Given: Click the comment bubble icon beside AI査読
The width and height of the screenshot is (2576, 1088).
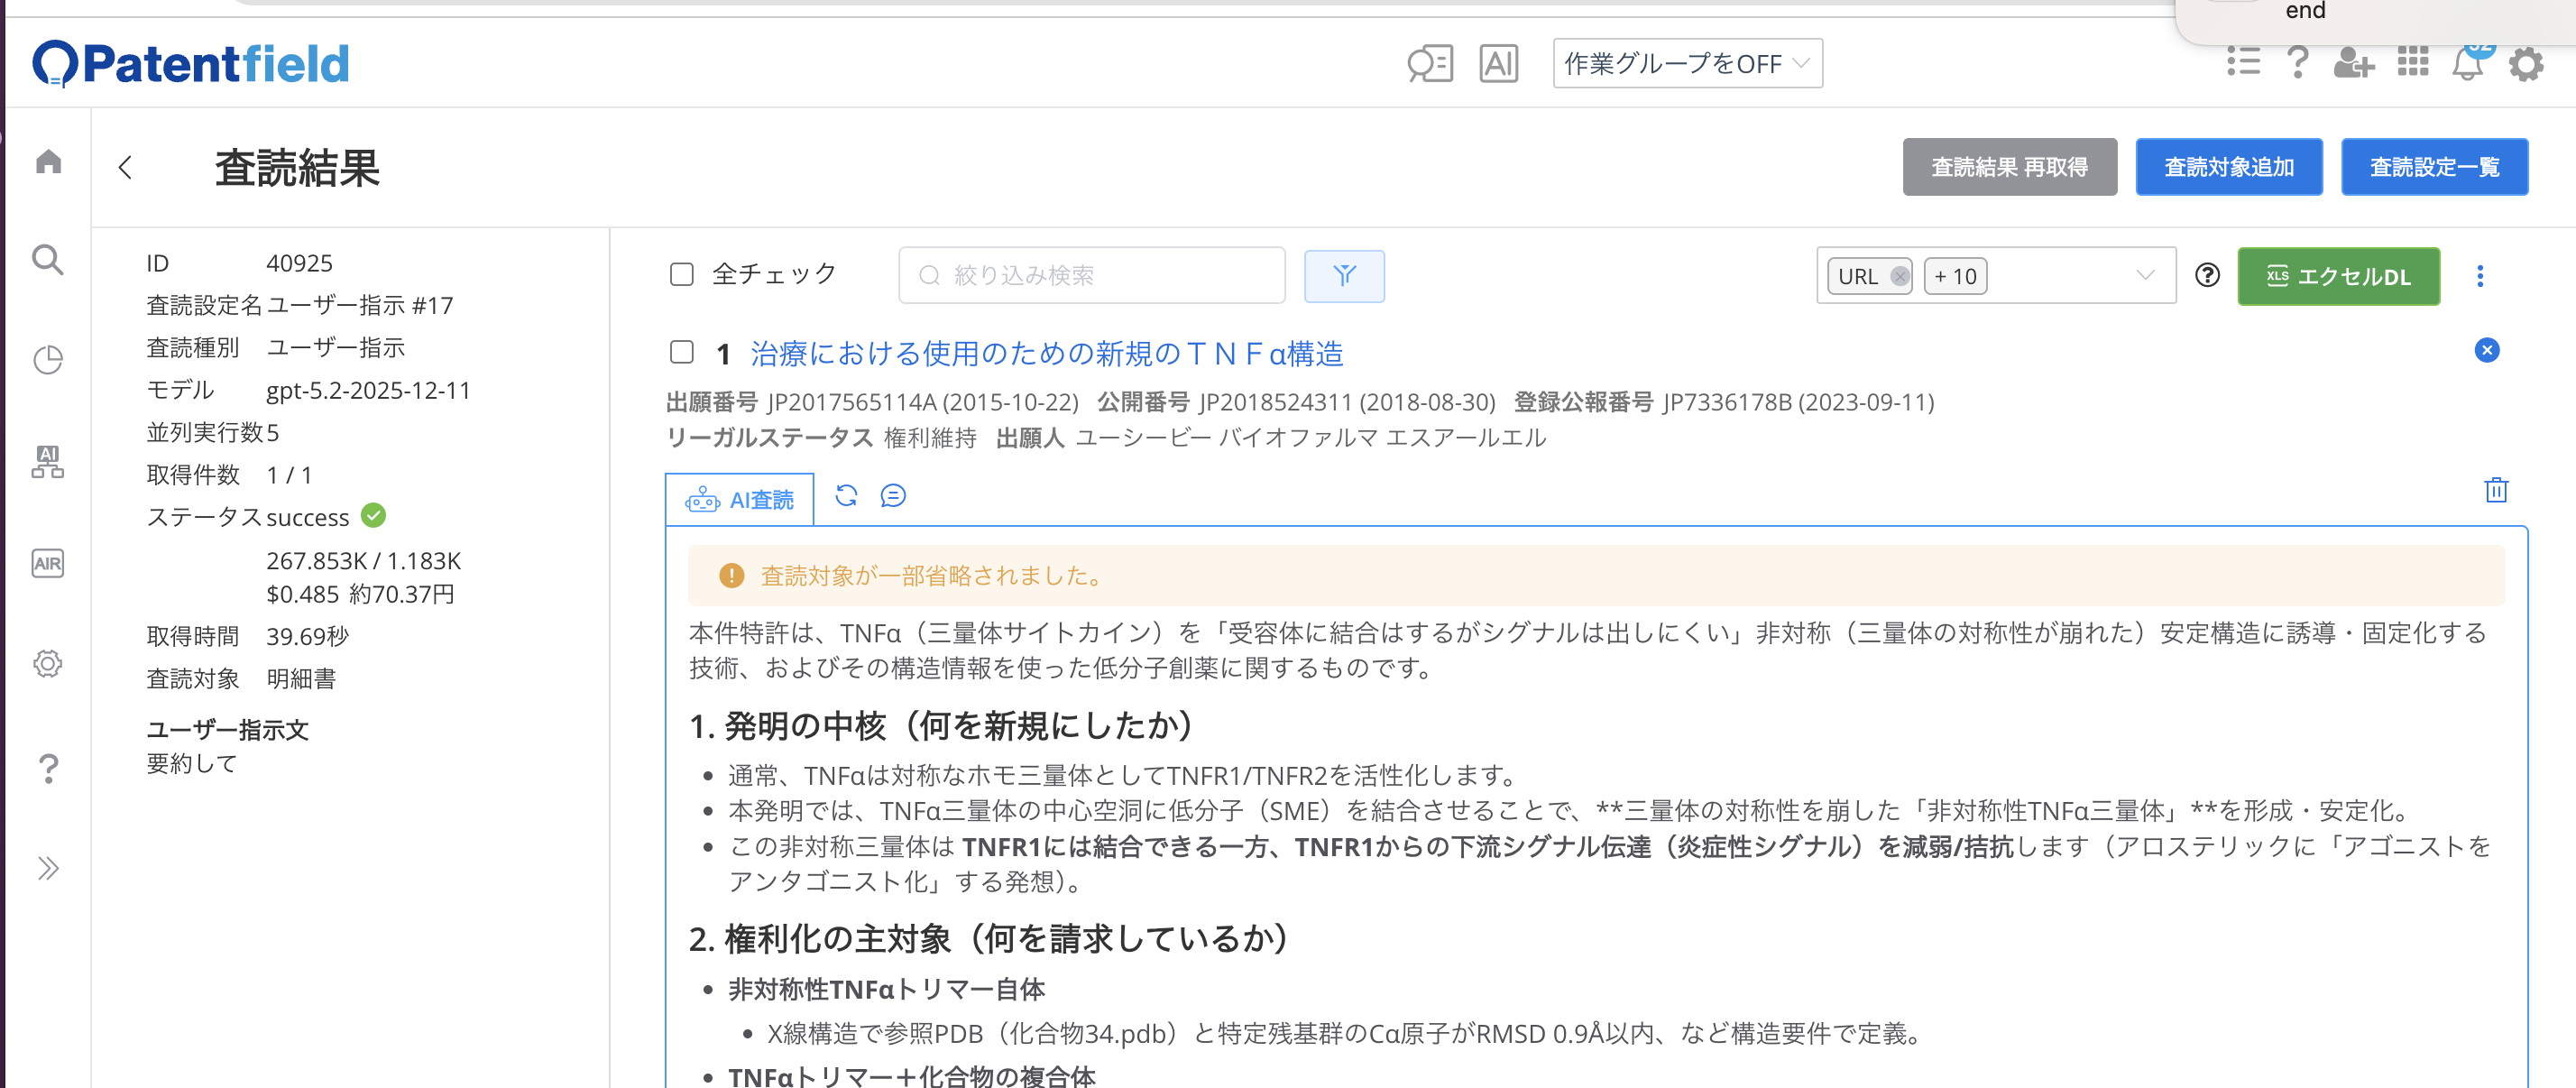Looking at the screenshot, I should coord(892,496).
